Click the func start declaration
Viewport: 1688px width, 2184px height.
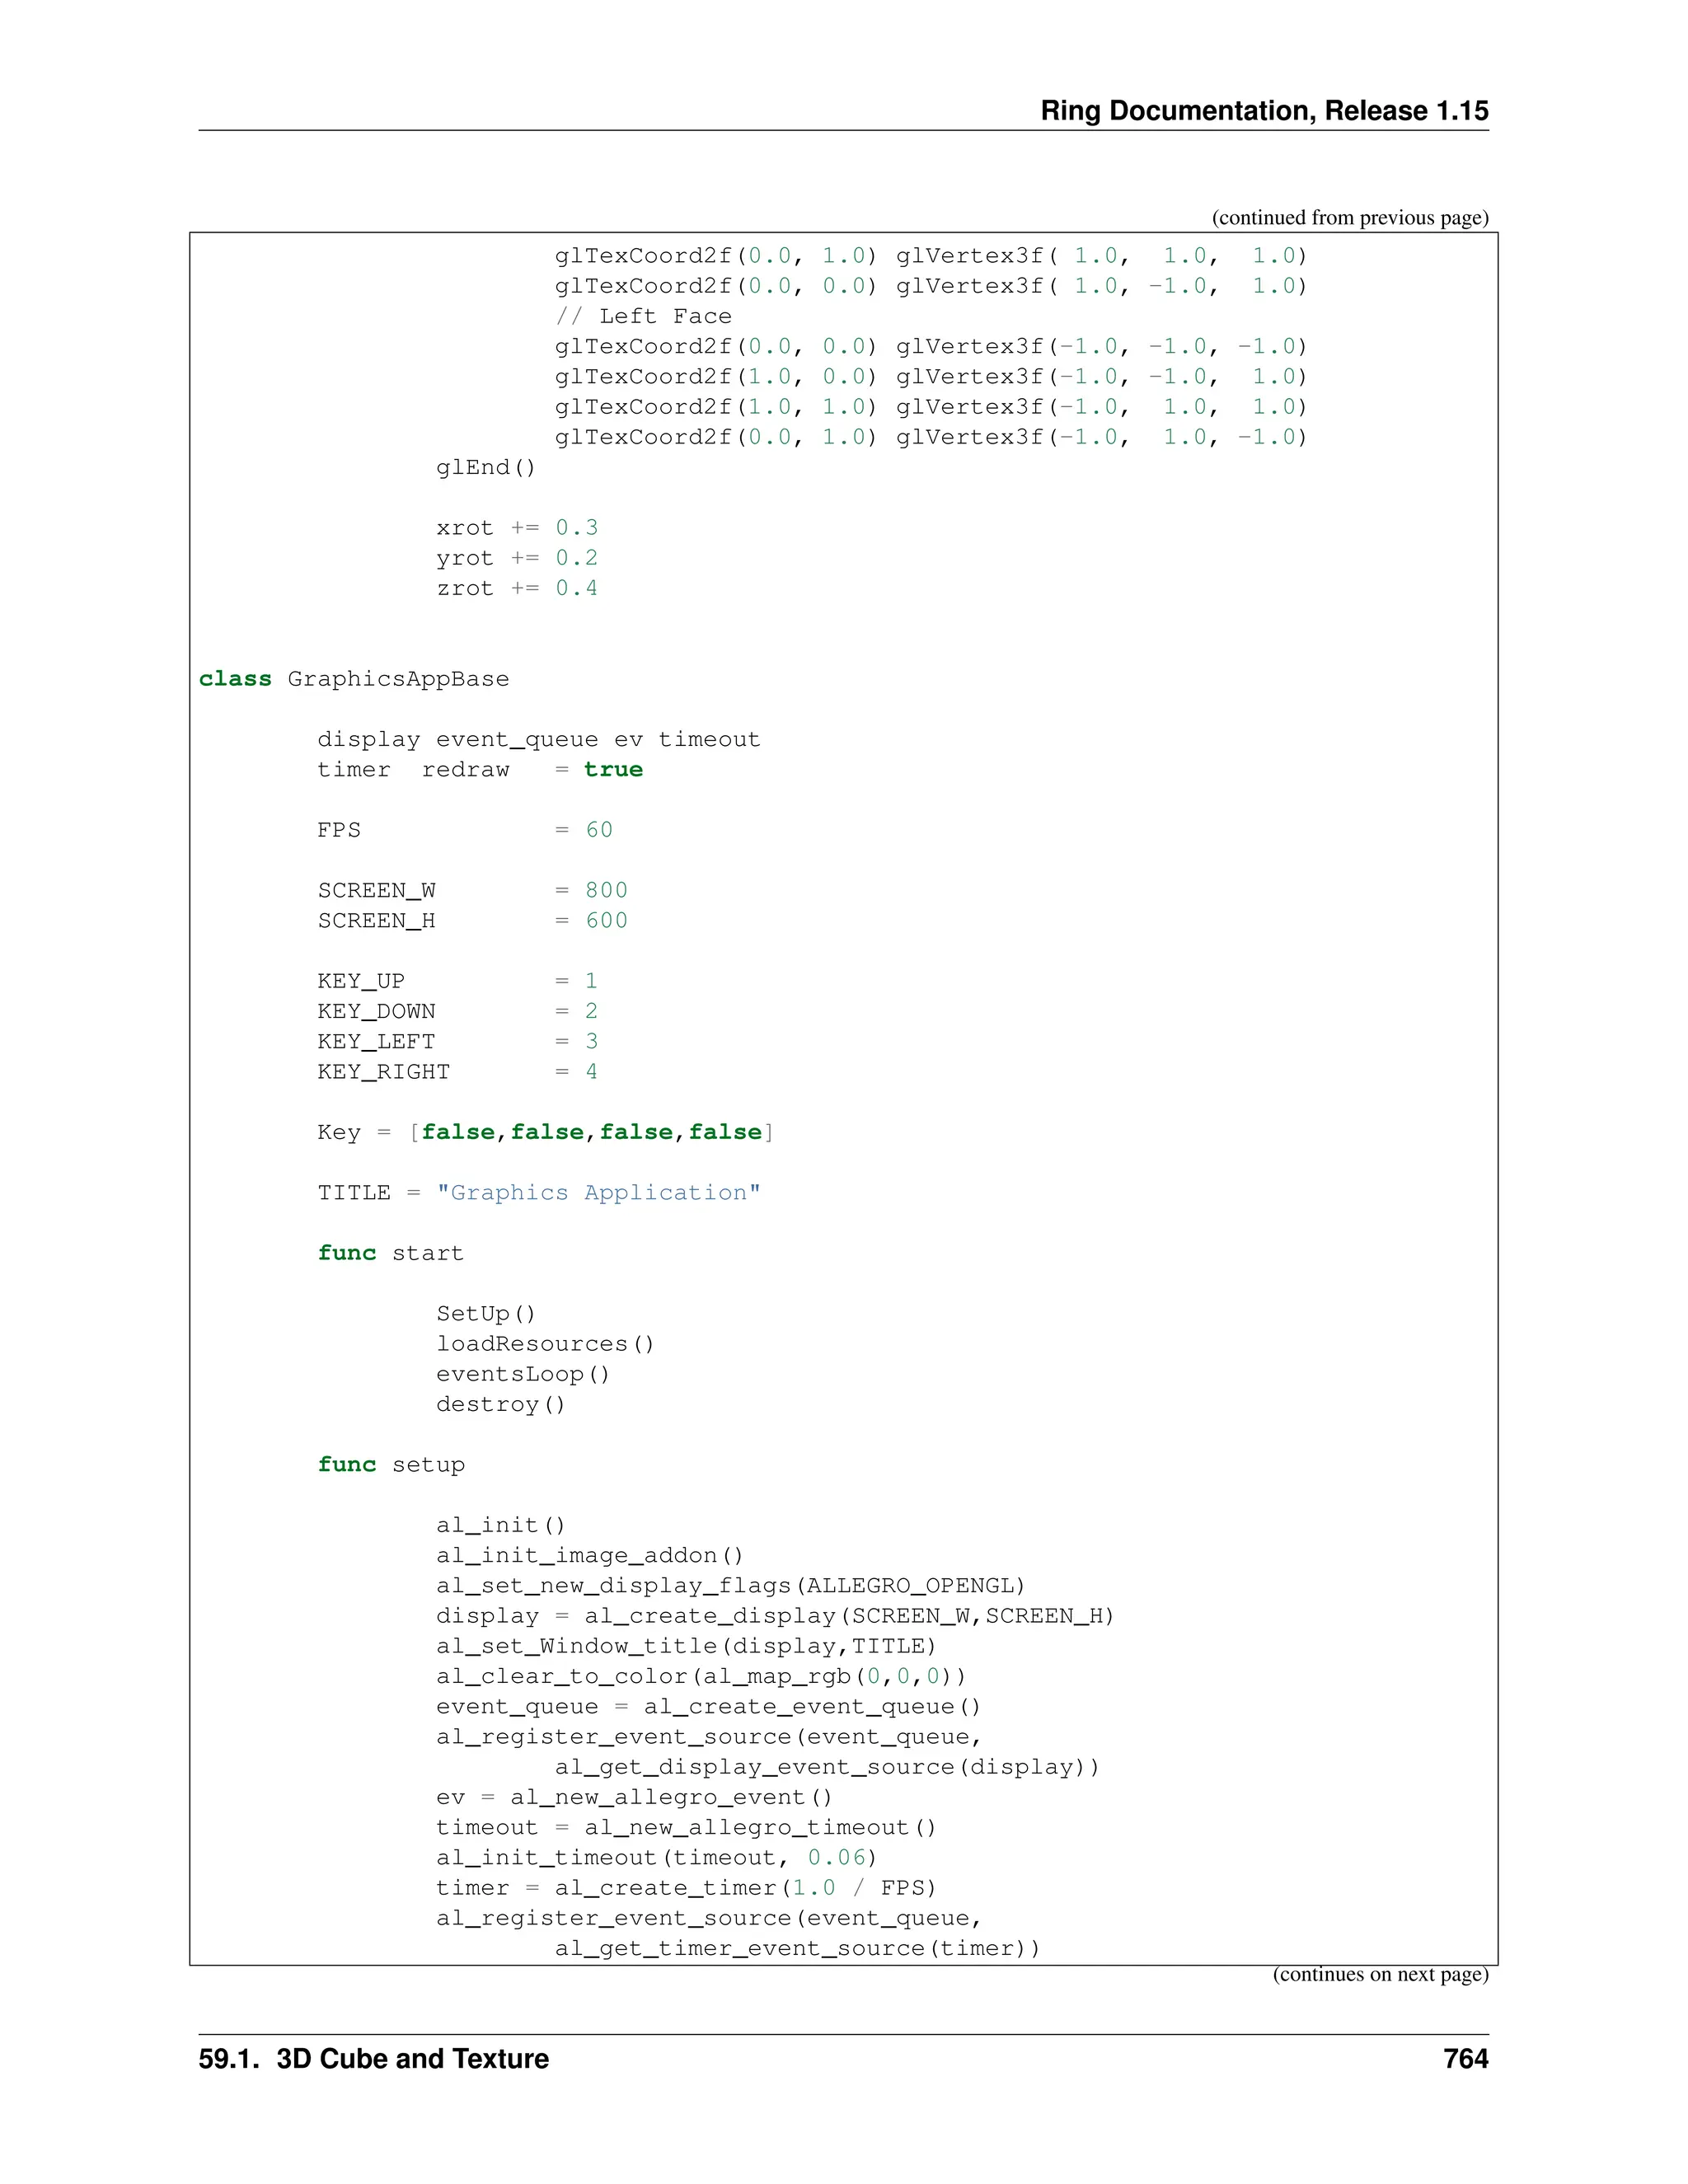coord(391,1253)
